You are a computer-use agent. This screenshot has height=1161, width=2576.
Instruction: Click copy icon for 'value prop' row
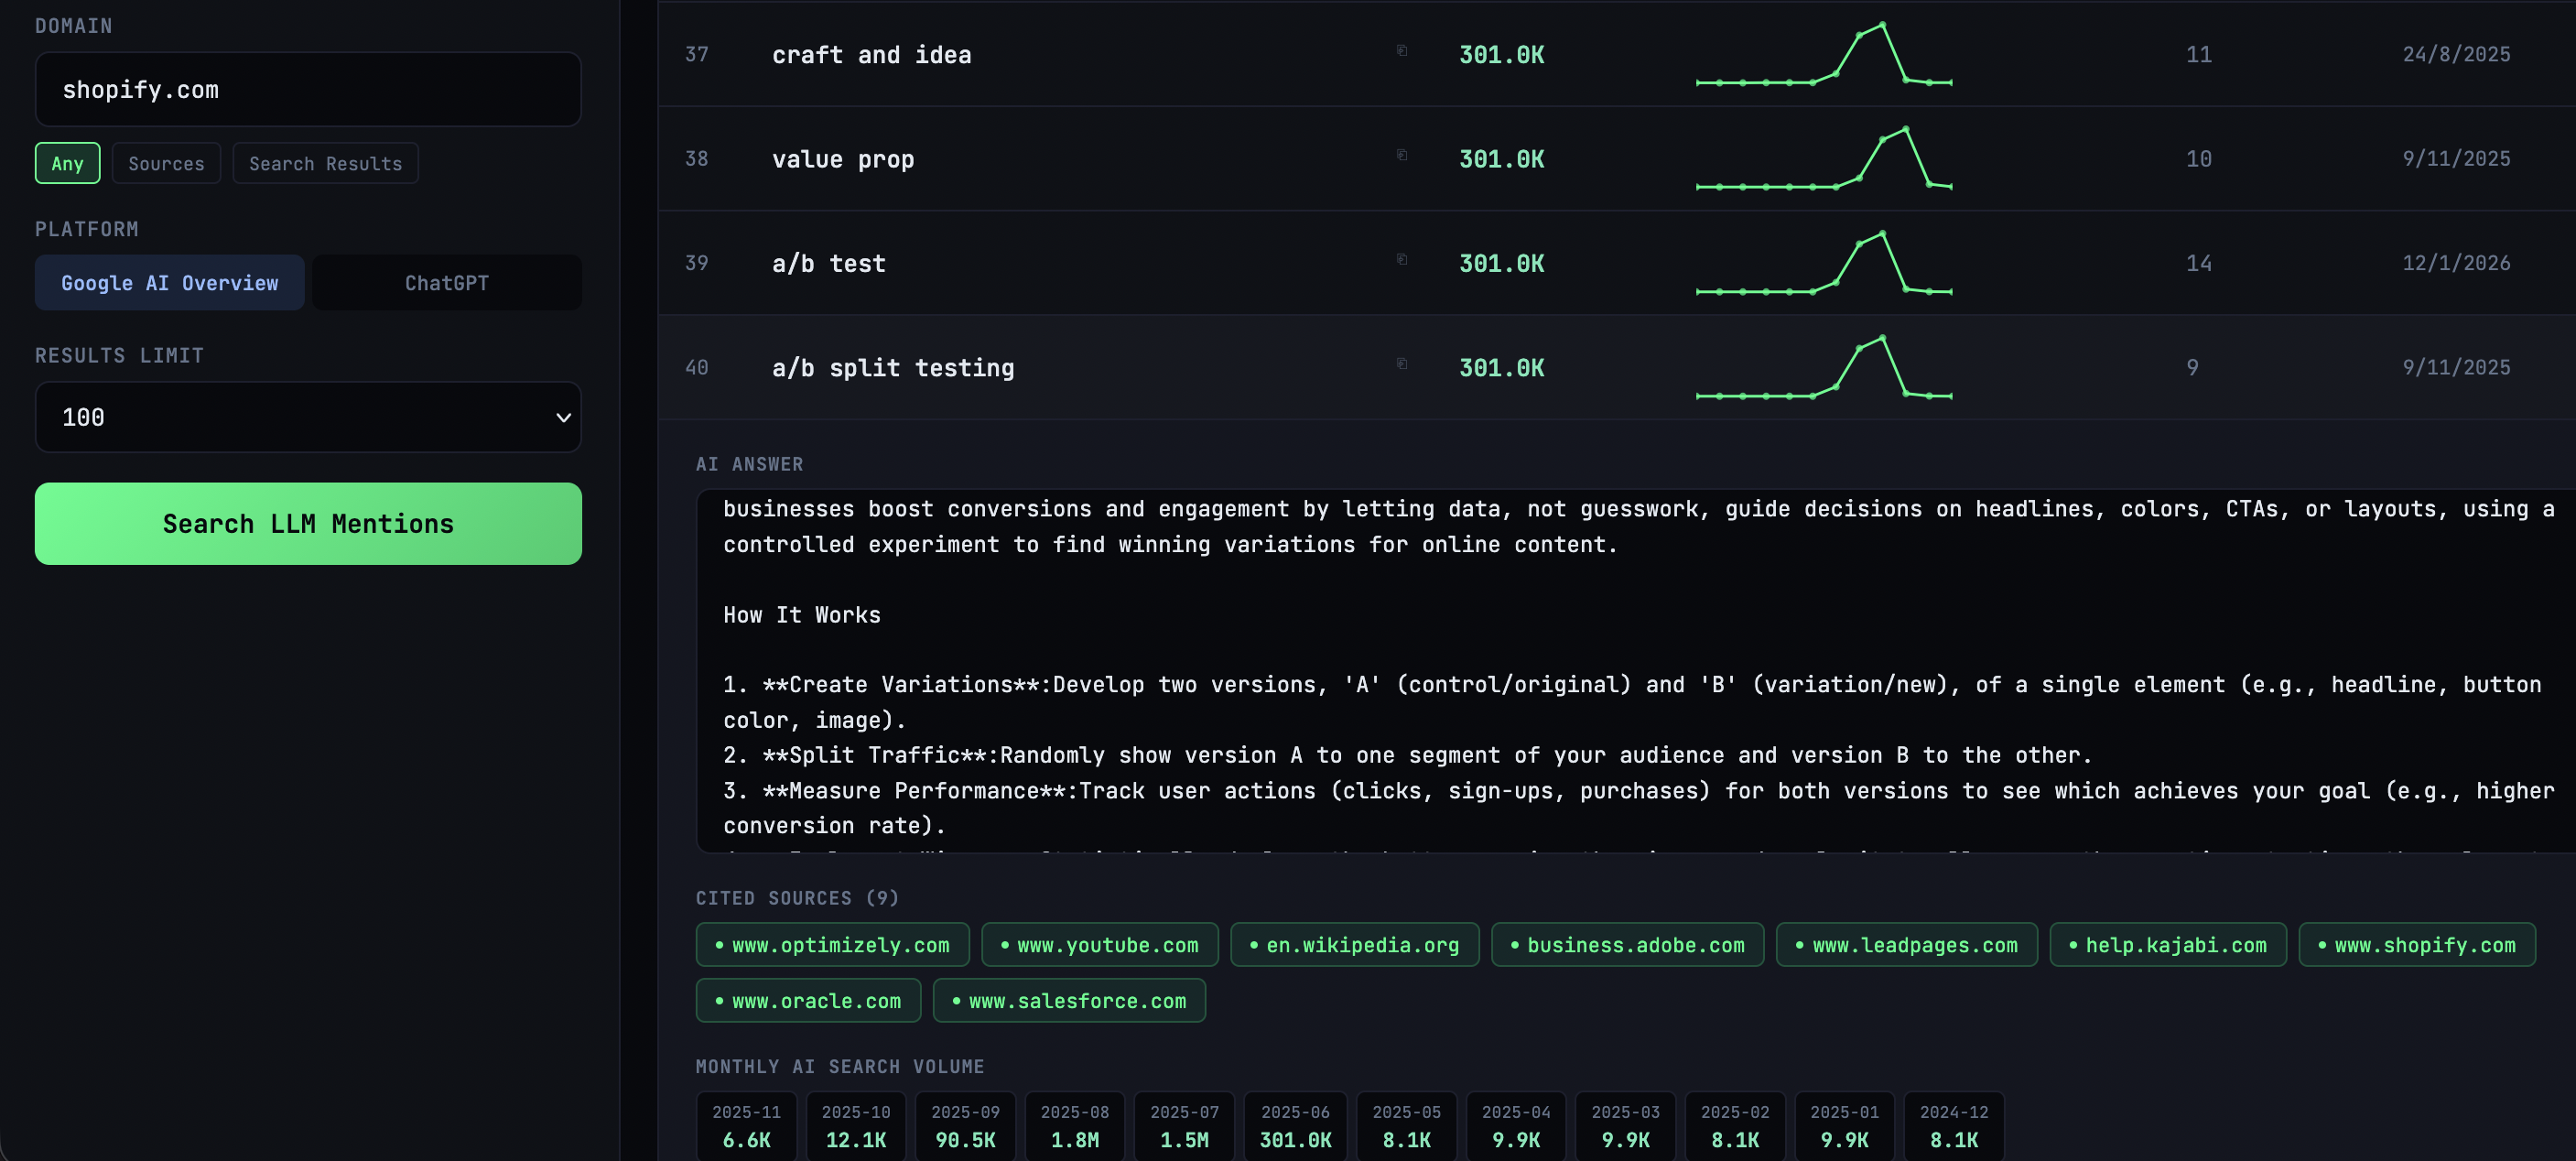coord(1402,155)
